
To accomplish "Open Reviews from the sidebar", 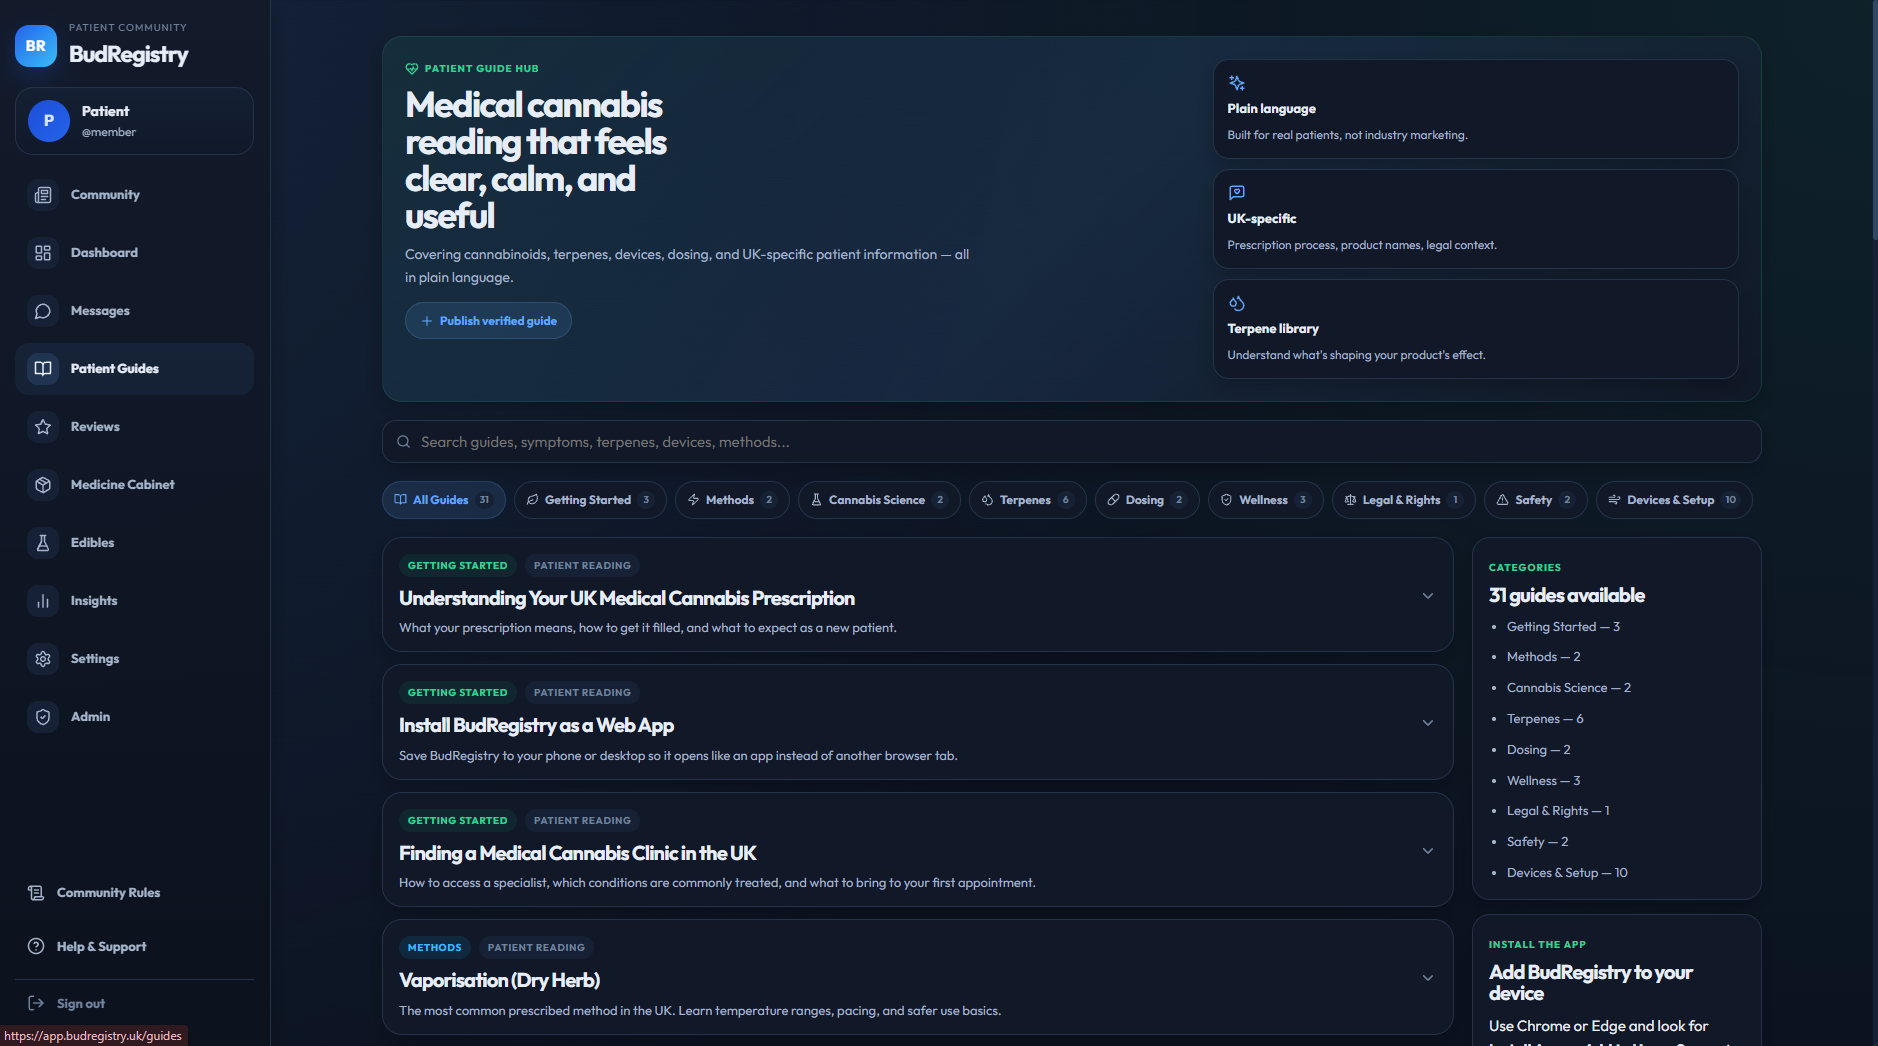I will (134, 427).
